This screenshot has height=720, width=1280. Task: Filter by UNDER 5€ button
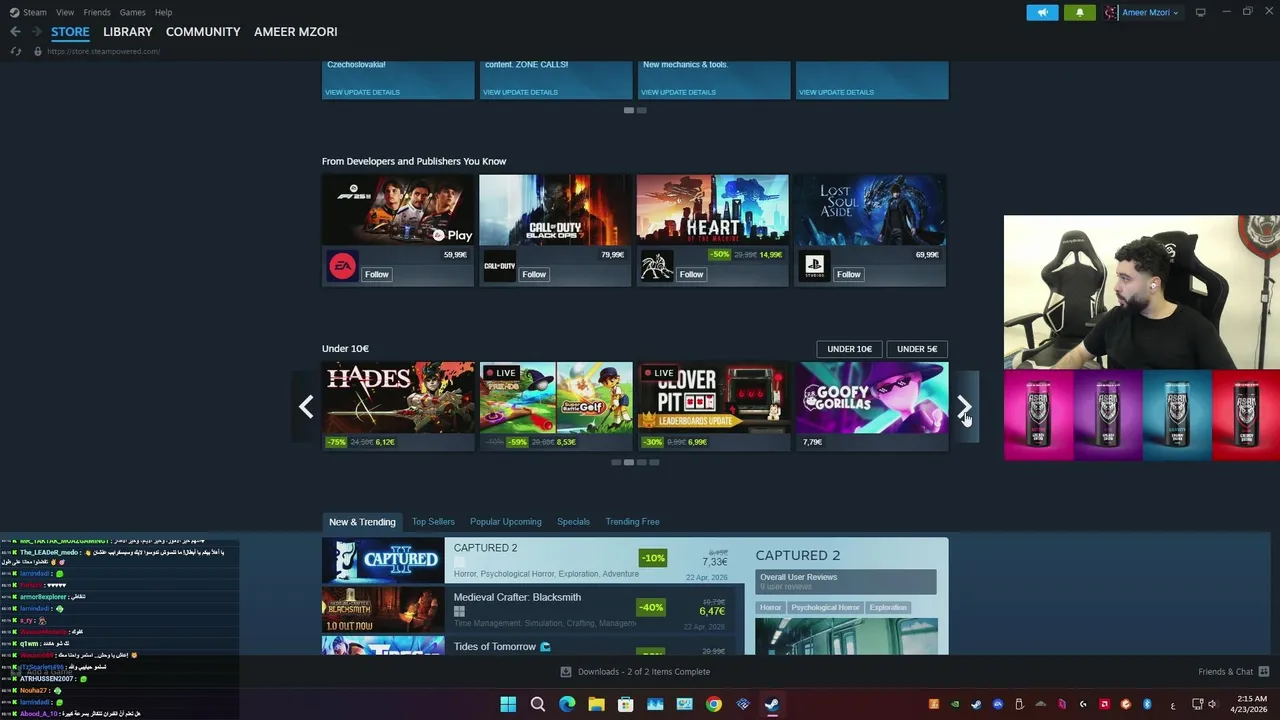917,349
